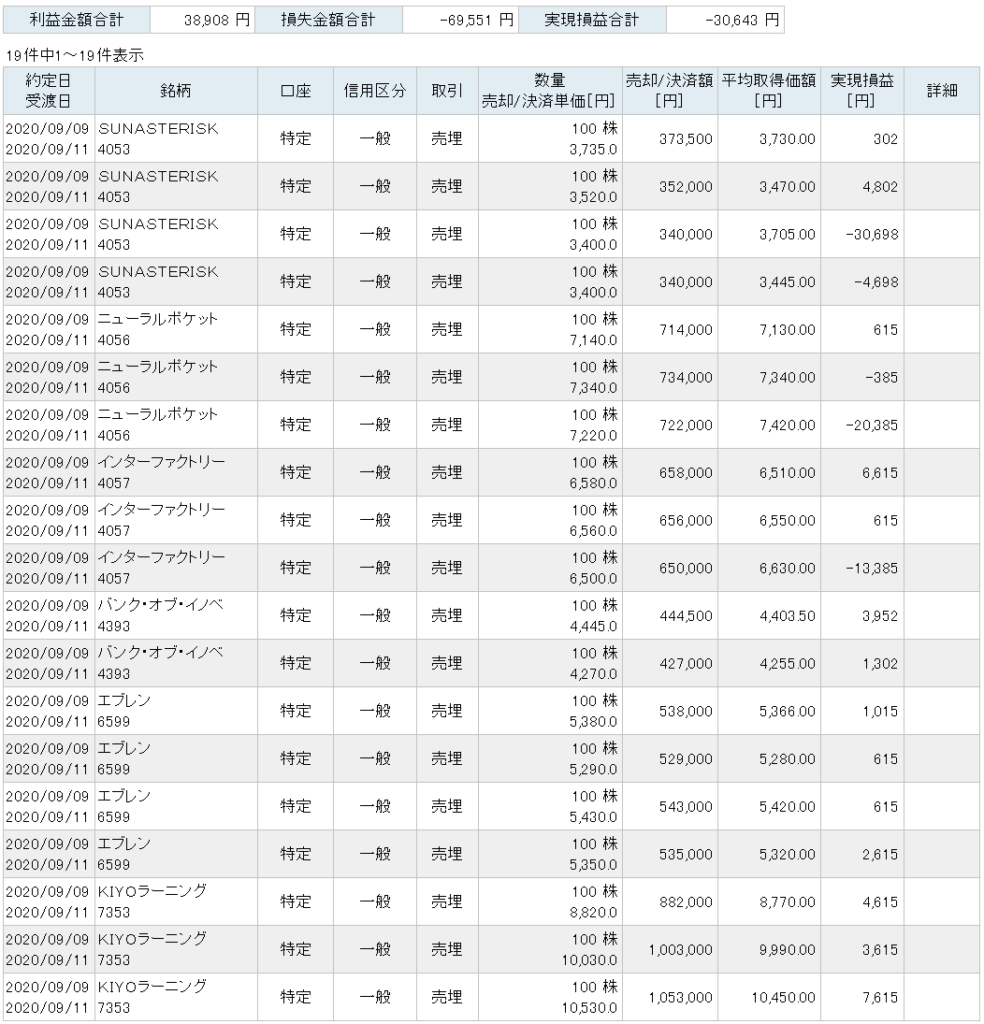Click the 数量 売却/決済単価 column header
Screen dimensions: 984x1024
coord(550,91)
